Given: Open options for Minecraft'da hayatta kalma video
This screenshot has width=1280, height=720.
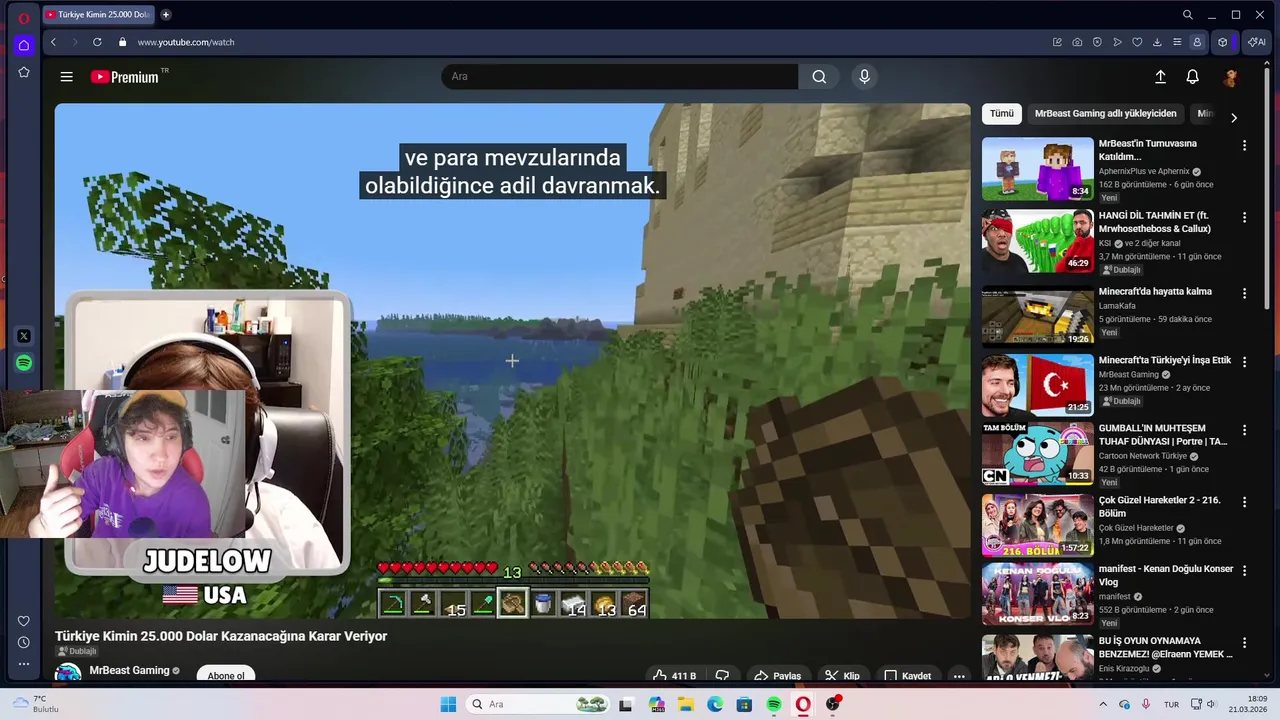Looking at the screenshot, I should (x=1244, y=294).
